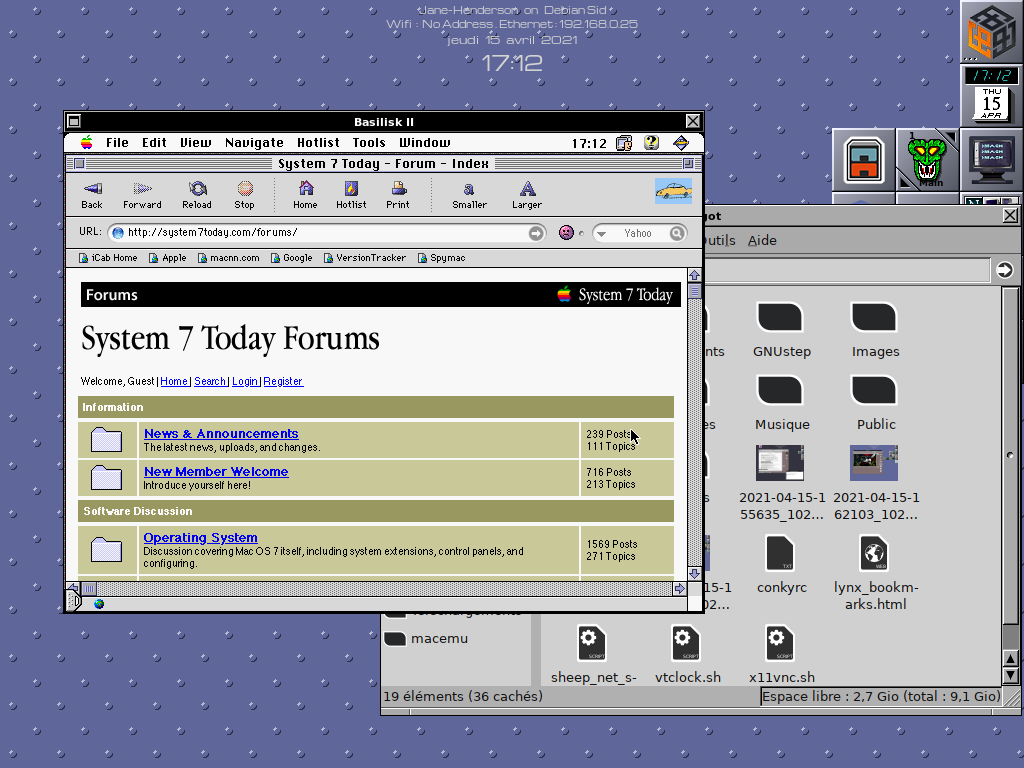Click the Yahoo search magnifier icon
Screen dimensions: 1024x768
point(677,233)
